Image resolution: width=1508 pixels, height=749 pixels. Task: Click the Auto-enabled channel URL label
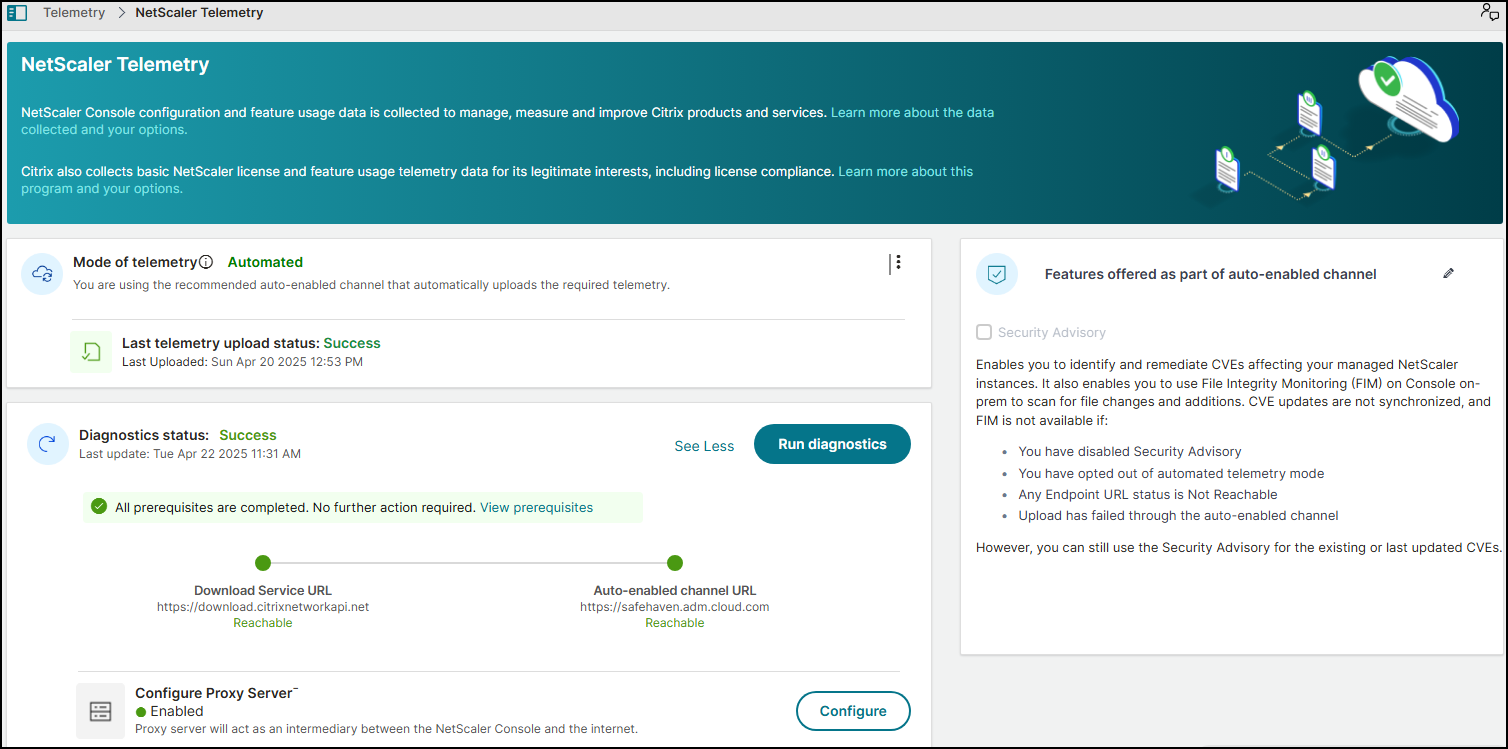[x=675, y=590]
